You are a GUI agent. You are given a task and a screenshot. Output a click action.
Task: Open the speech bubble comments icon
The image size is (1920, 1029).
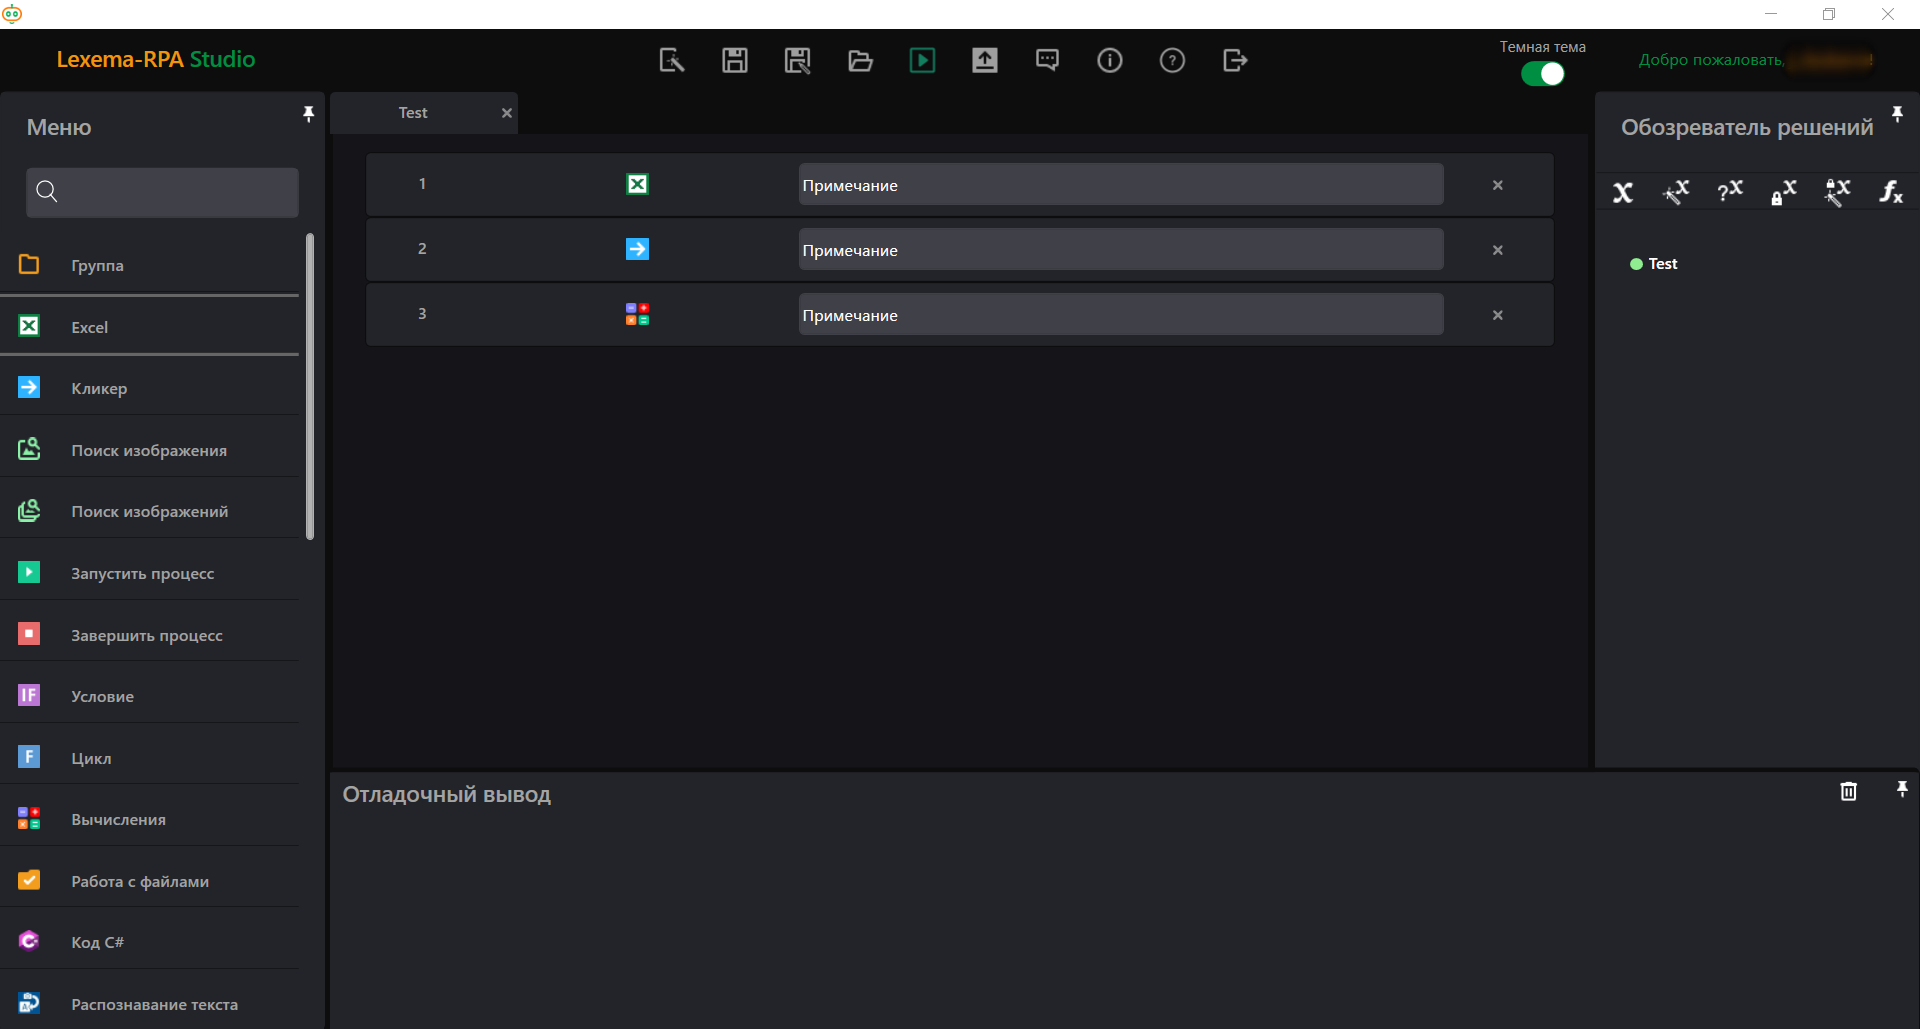[x=1047, y=60]
